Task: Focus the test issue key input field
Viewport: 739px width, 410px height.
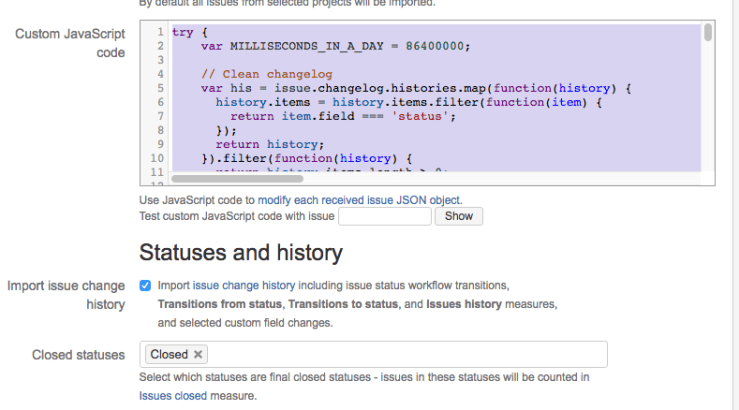Action: pyautogui.click(x=384, y=216)
